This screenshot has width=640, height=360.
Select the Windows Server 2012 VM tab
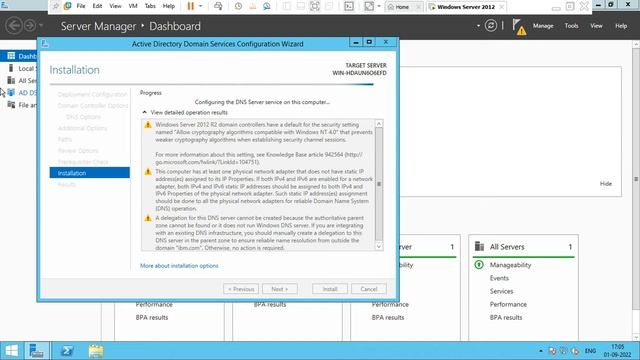click(x=466, y=7)
